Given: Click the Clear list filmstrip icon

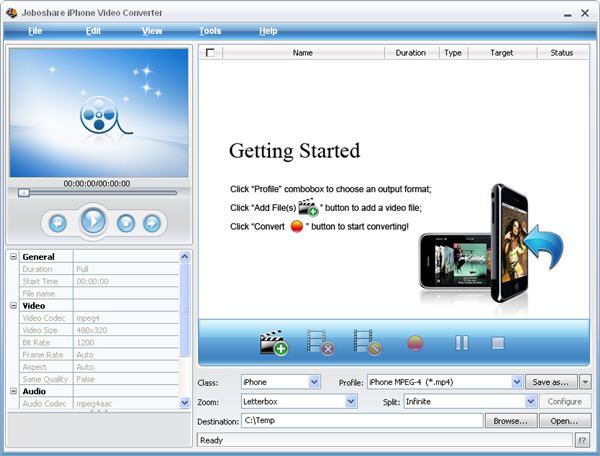Looking at the screenshot, I should (x=367, y=342).
